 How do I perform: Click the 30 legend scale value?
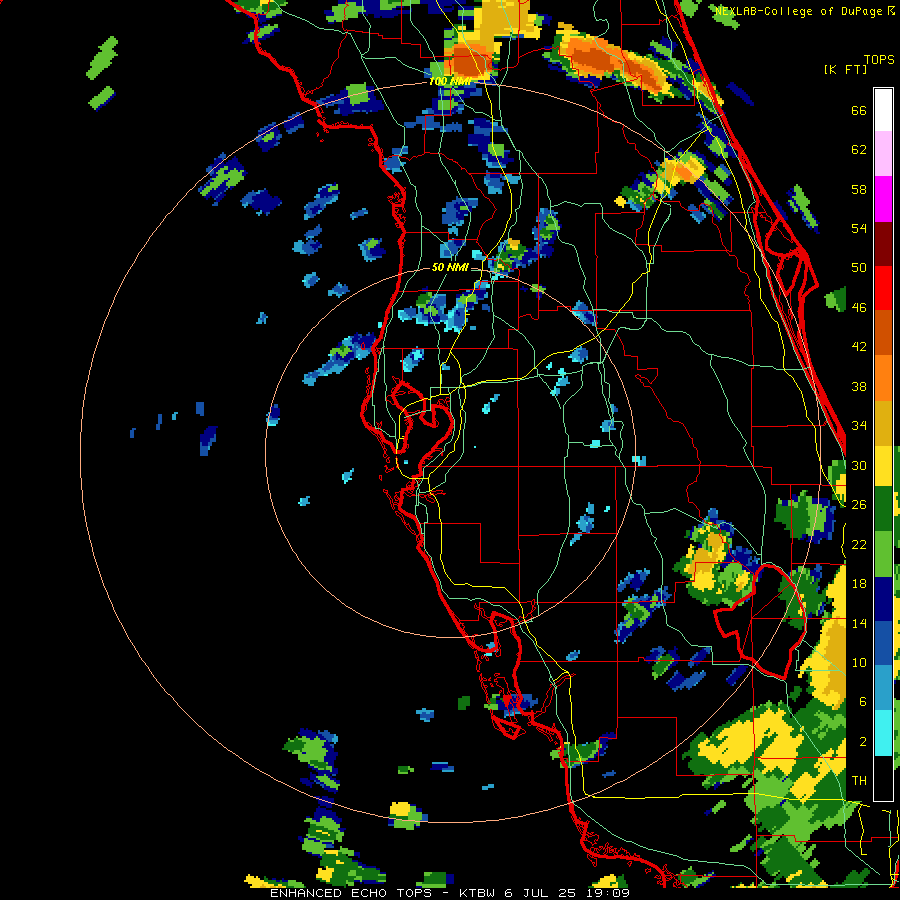(x=859, y=465)
